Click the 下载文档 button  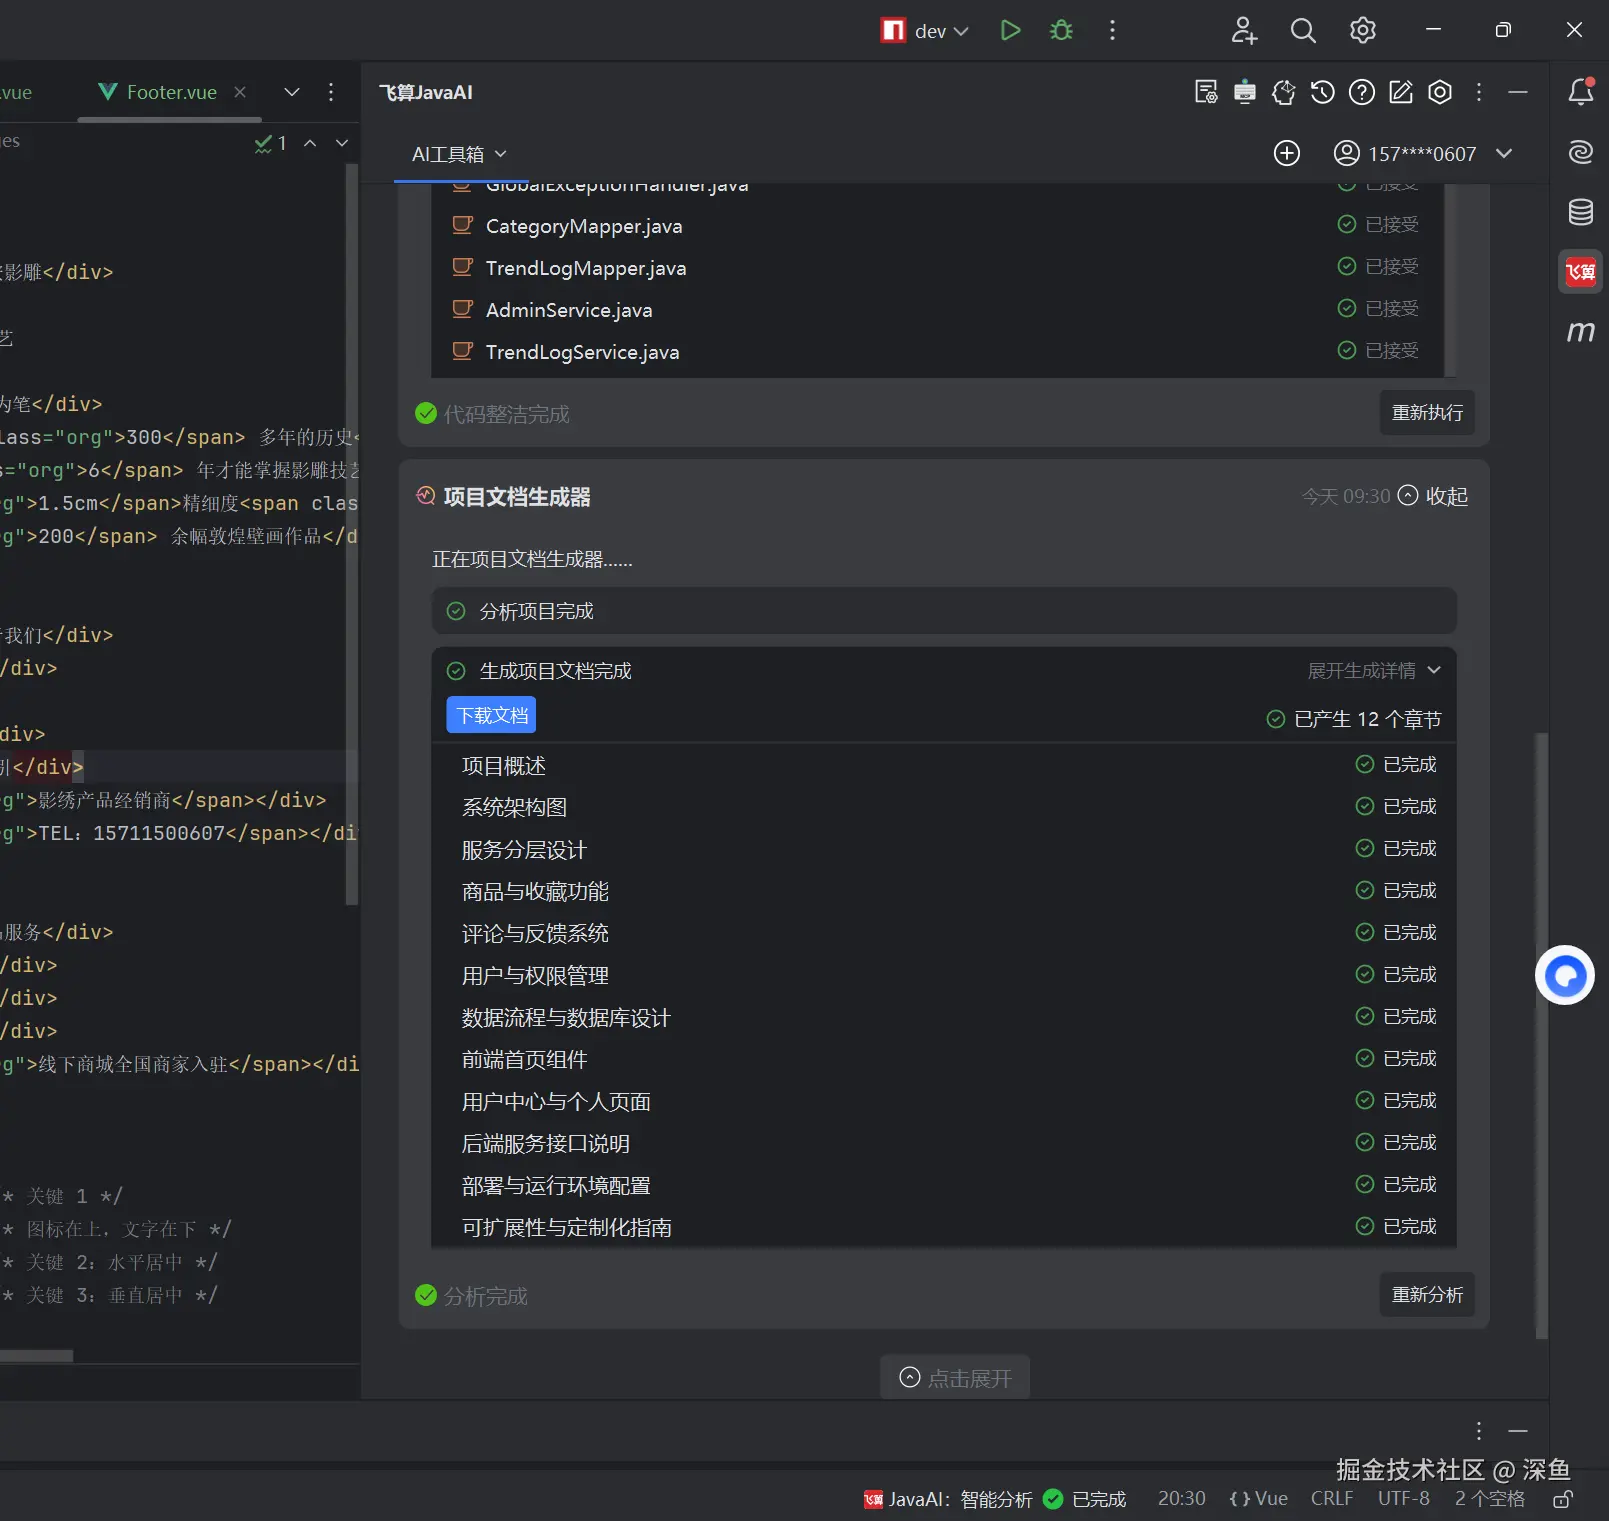[491, 715]
